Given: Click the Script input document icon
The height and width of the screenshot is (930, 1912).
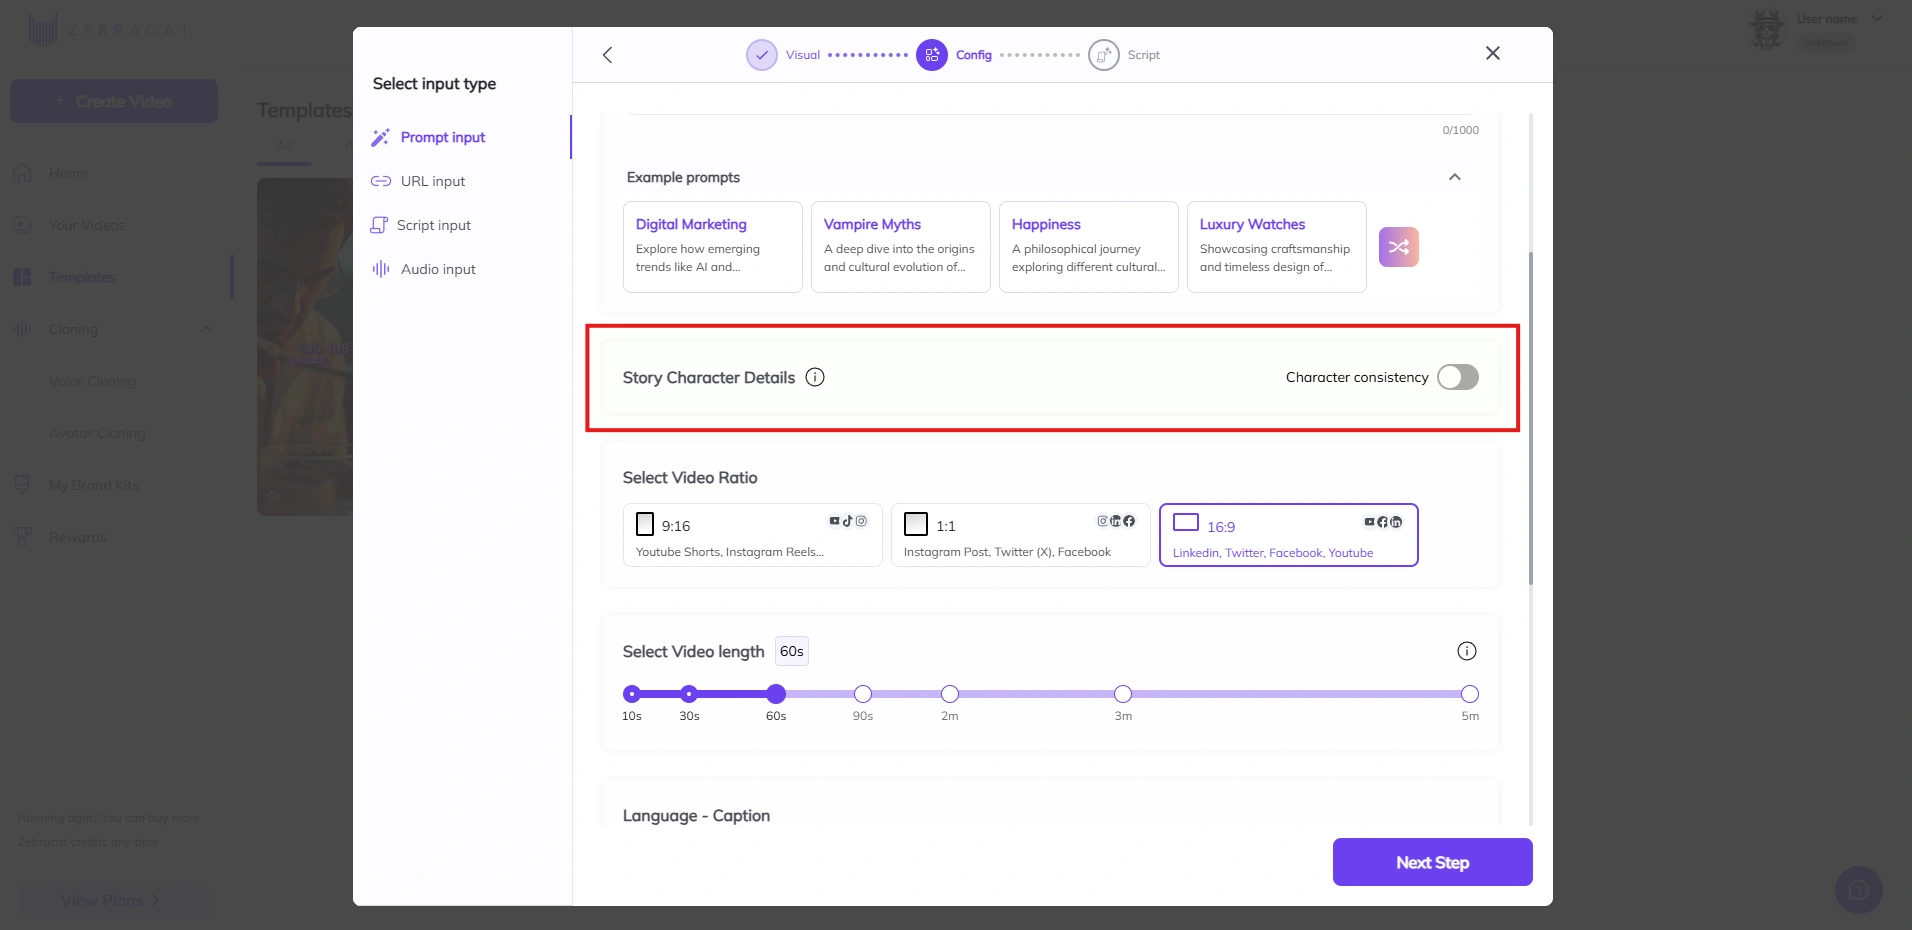Looking at the screenshot, I should (379, 225).
